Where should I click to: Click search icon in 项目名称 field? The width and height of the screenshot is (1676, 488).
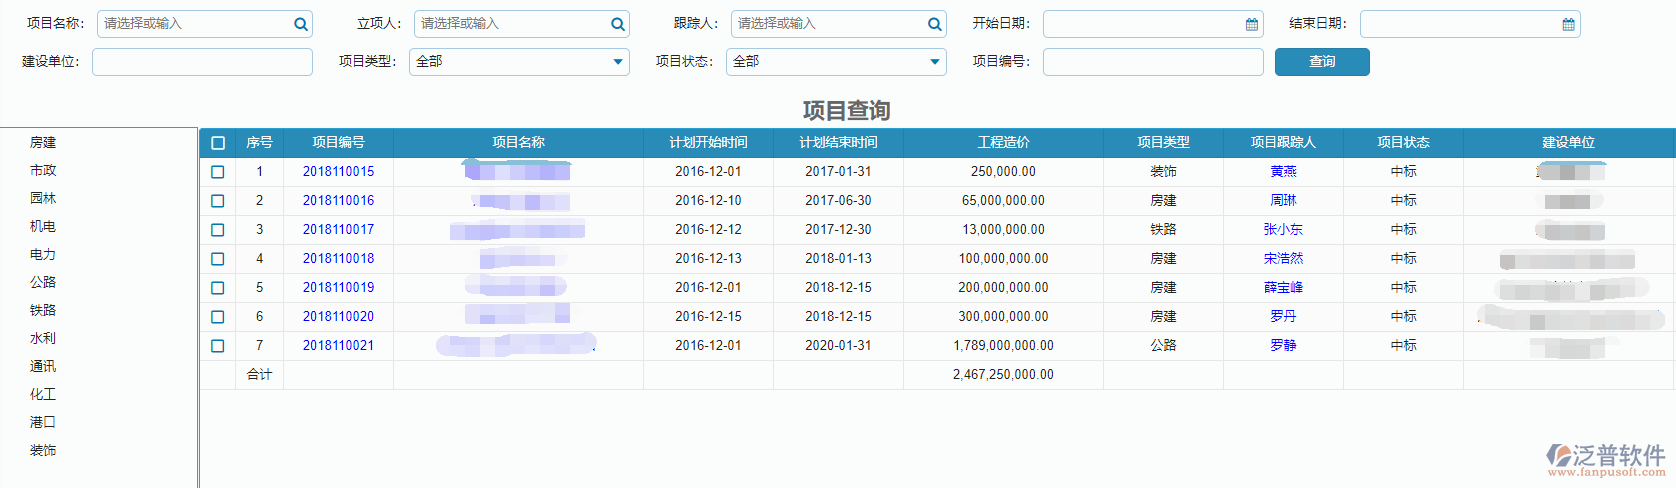(300, 25)
